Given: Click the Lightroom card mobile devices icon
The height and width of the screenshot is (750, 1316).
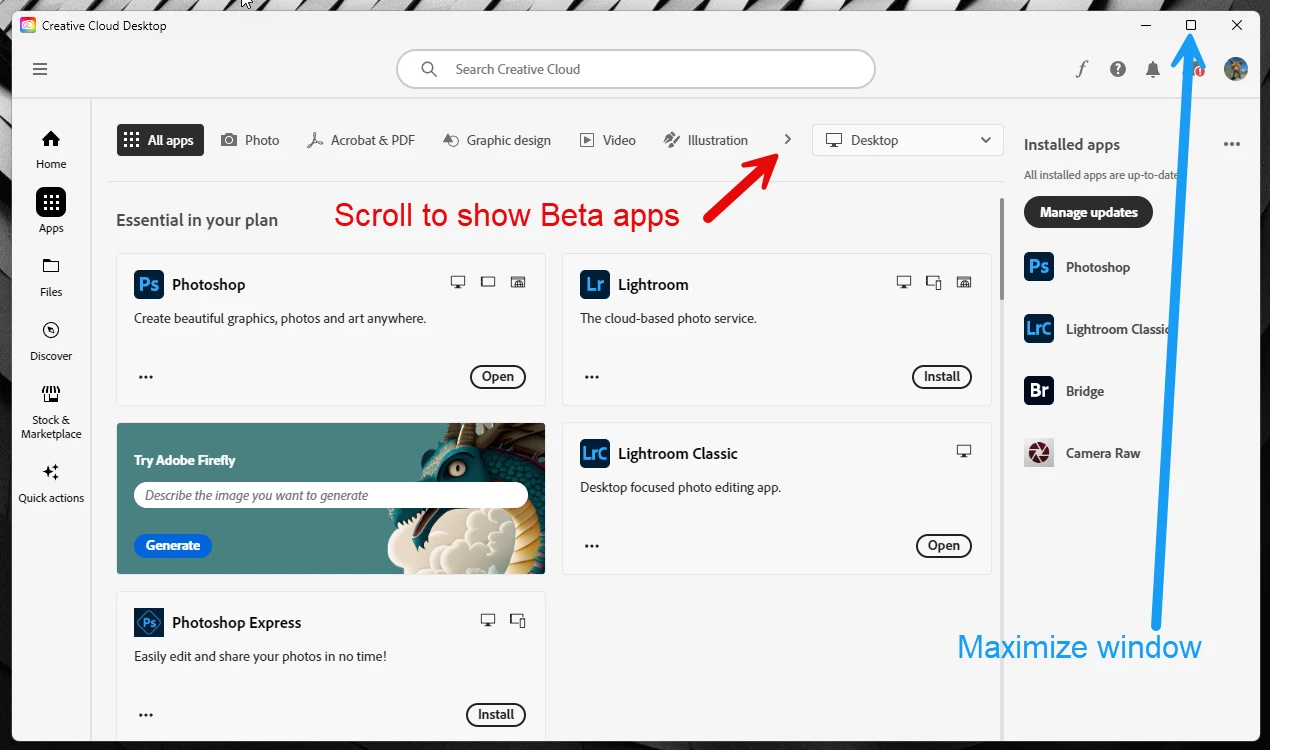Looking at the screenshot, I should click(x=934, y=282).
